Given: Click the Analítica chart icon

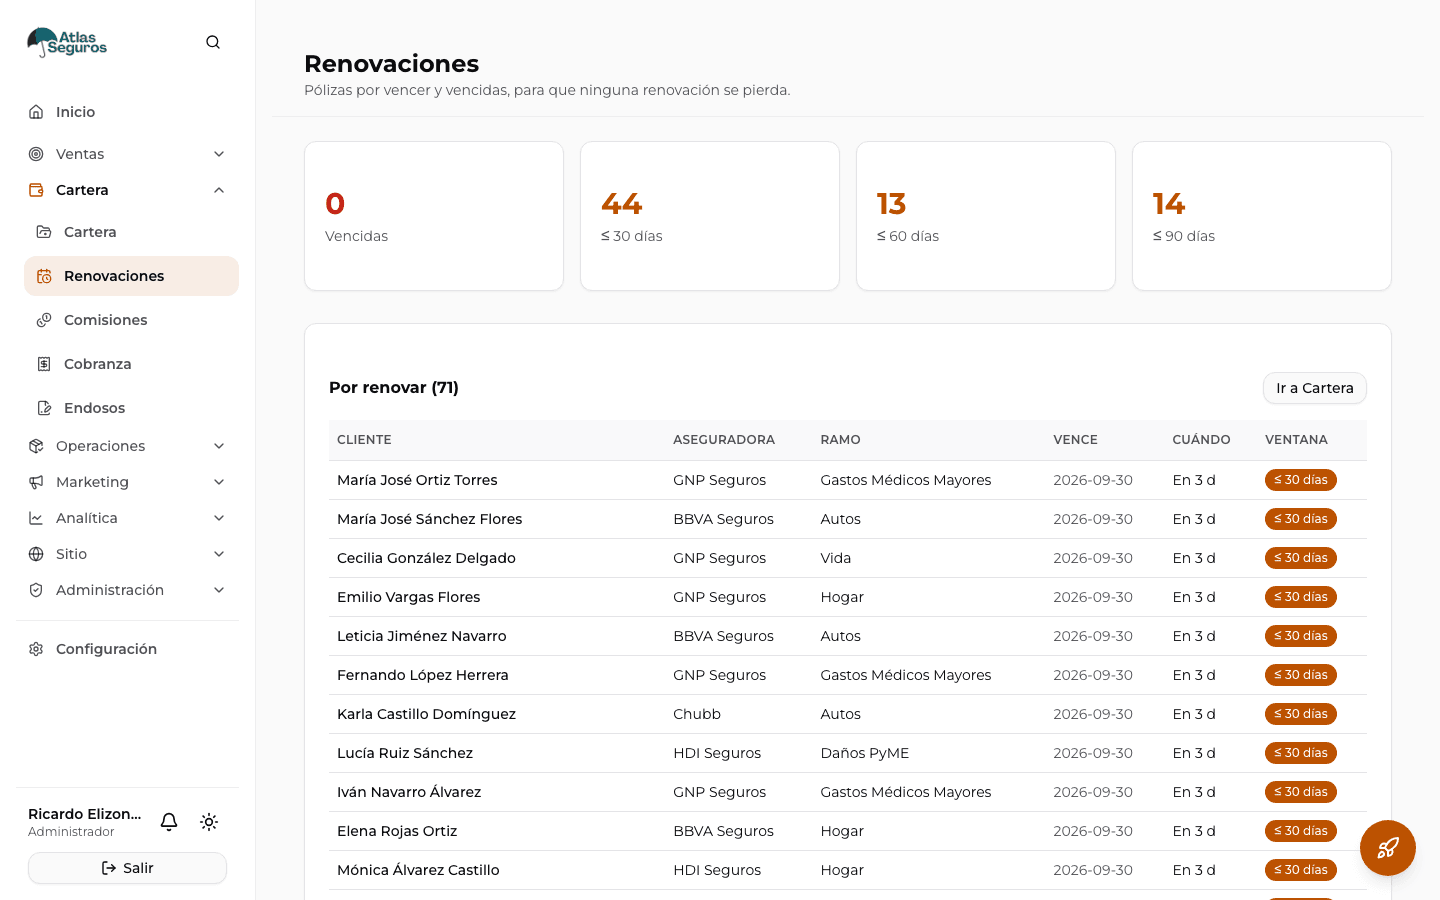Looking at the screenshot, I should (x=36, y=518).
